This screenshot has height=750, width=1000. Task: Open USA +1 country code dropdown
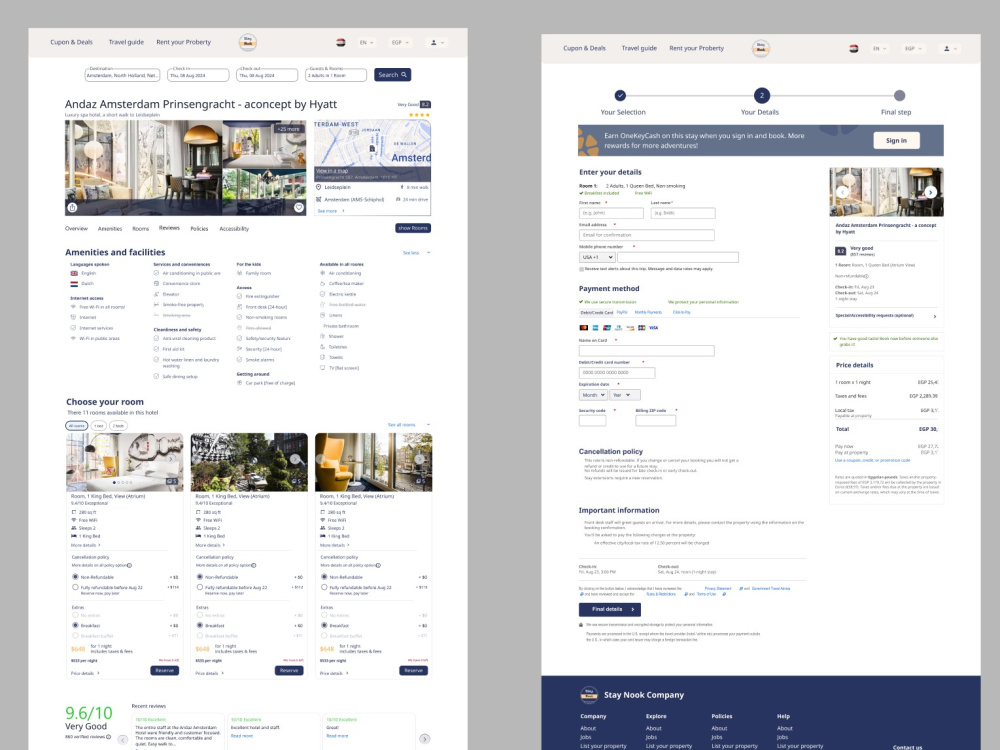597,257
